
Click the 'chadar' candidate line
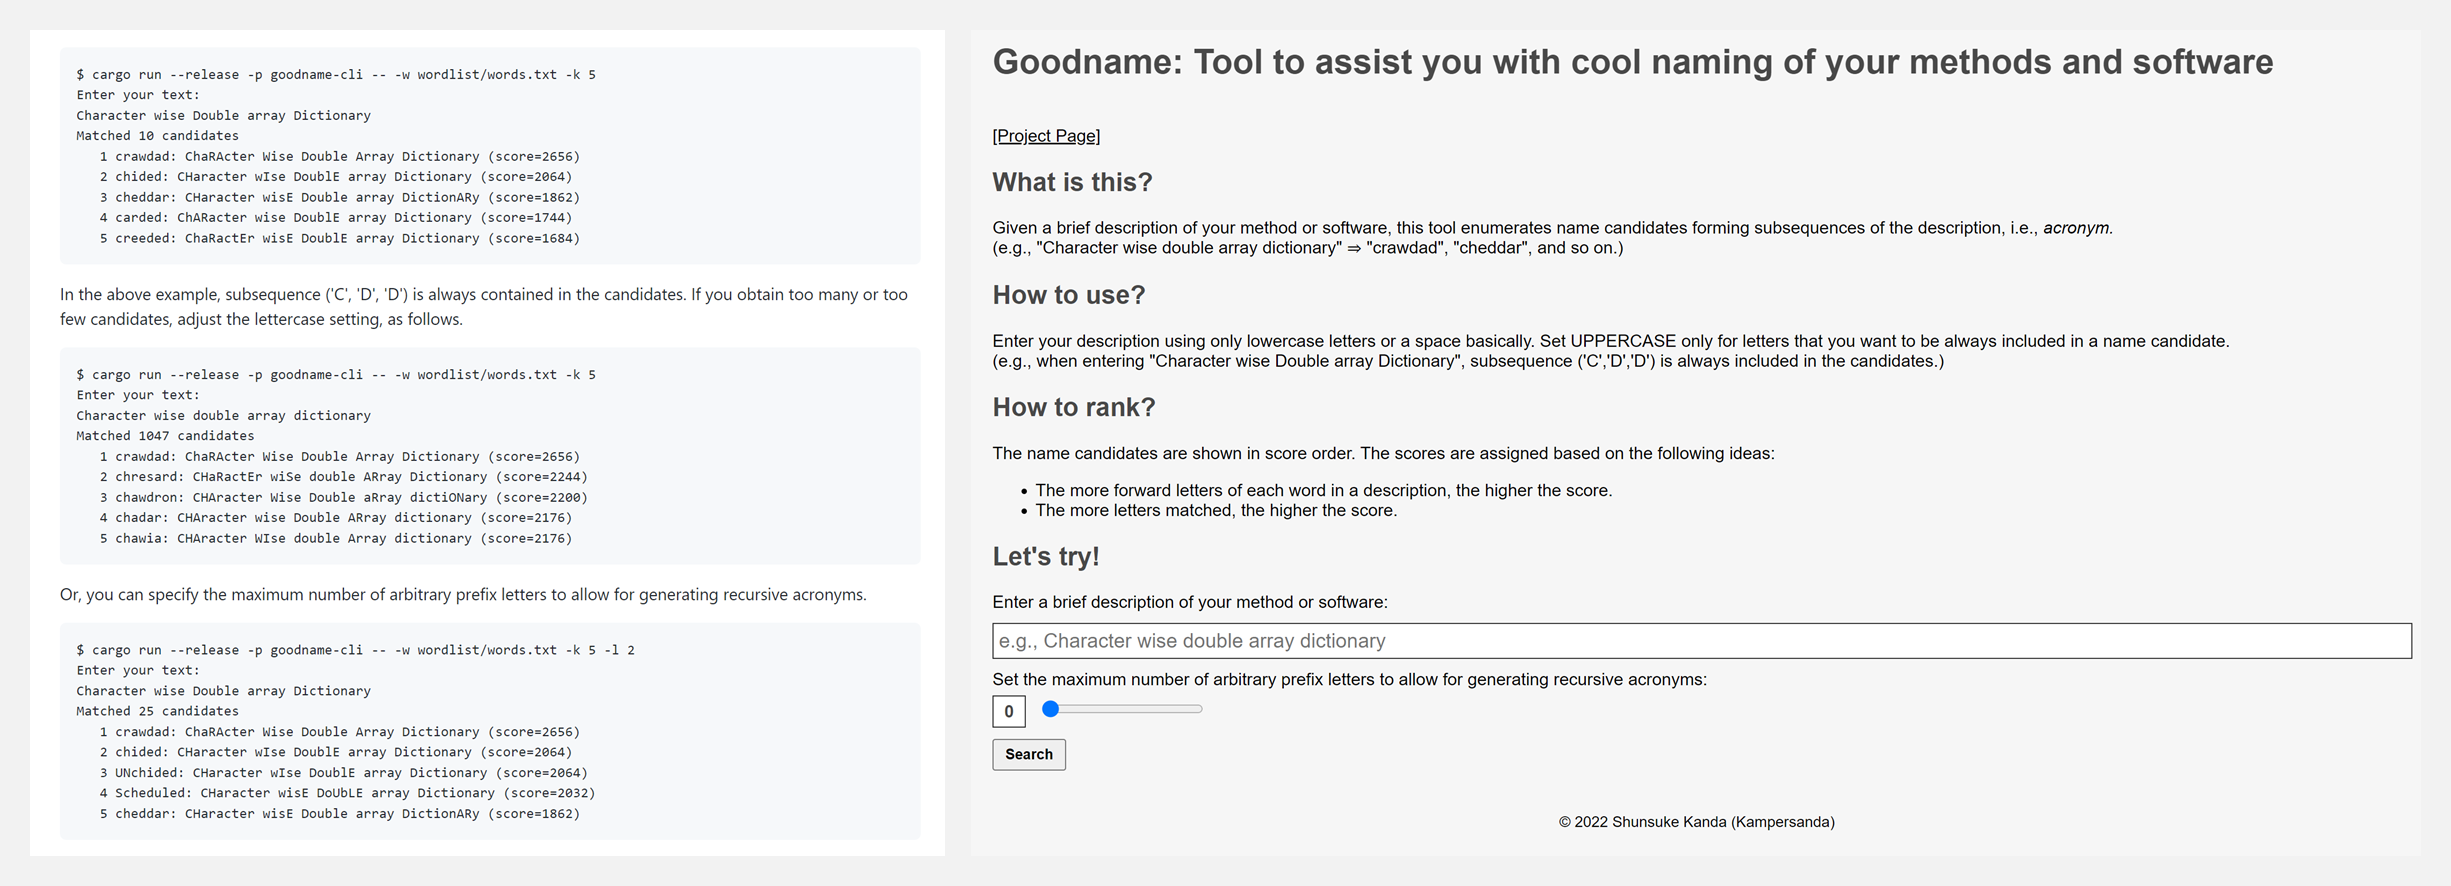coord(336,518)
